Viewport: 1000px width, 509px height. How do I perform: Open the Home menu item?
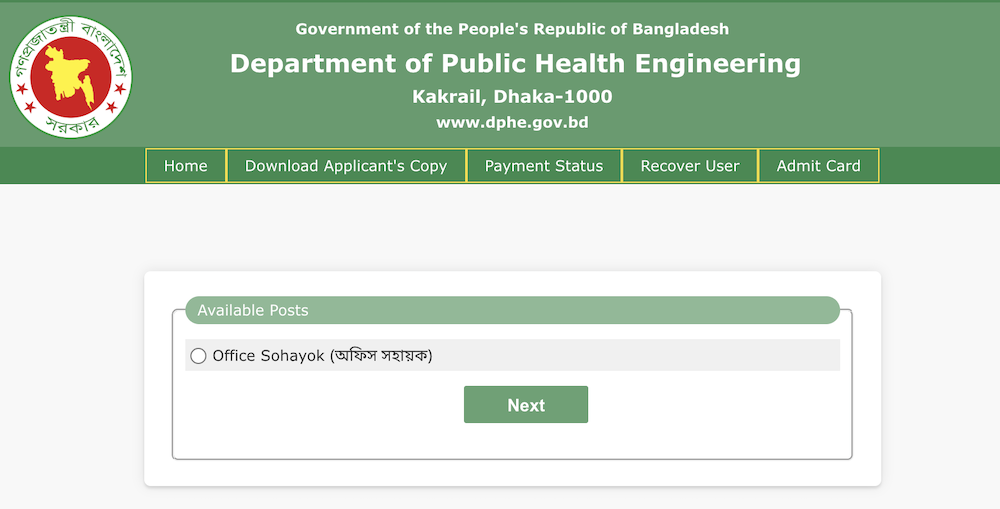[x=186, y=166]
